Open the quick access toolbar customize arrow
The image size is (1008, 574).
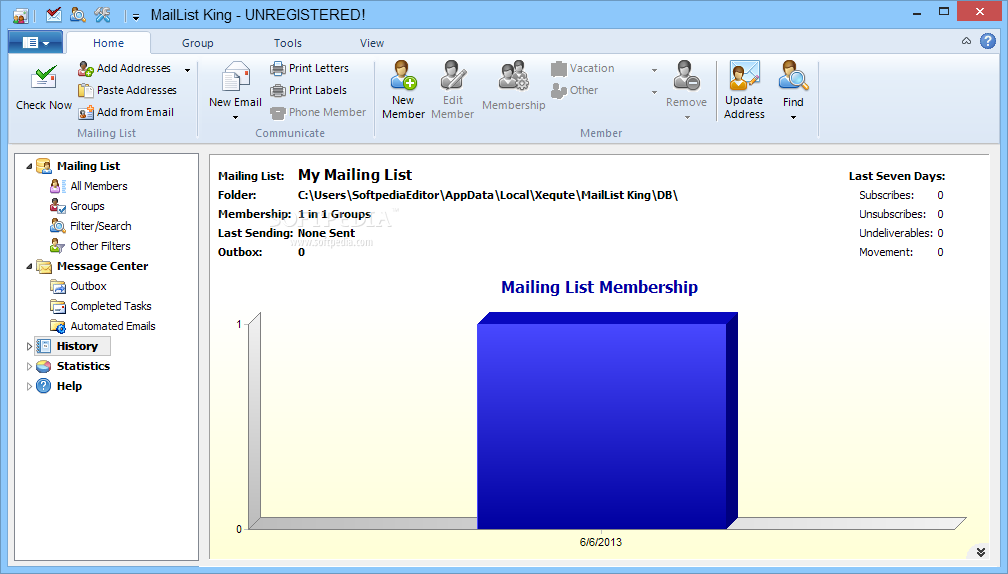click(x=136, y=17)
